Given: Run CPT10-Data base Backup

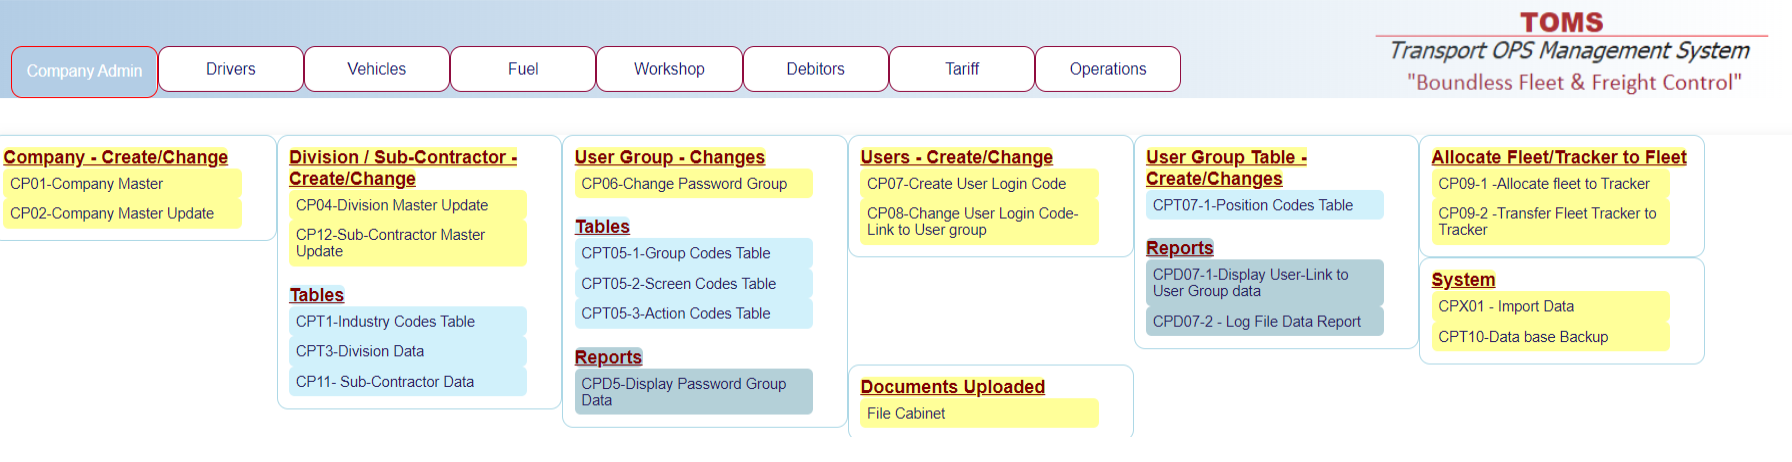Looking at the screenshot, I should coord(1523,337).
